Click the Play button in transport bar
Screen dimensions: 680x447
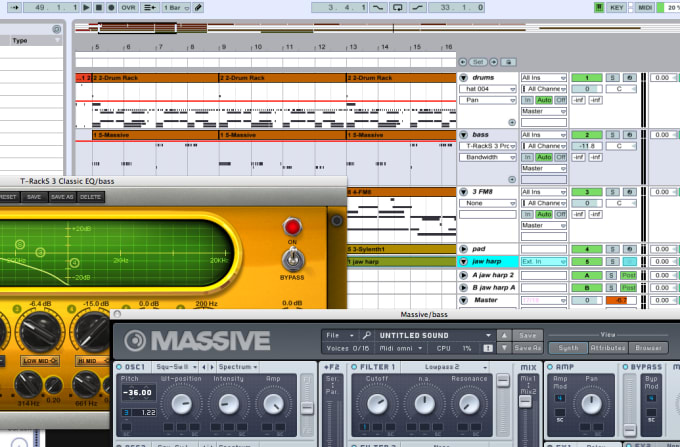point(86,7)
